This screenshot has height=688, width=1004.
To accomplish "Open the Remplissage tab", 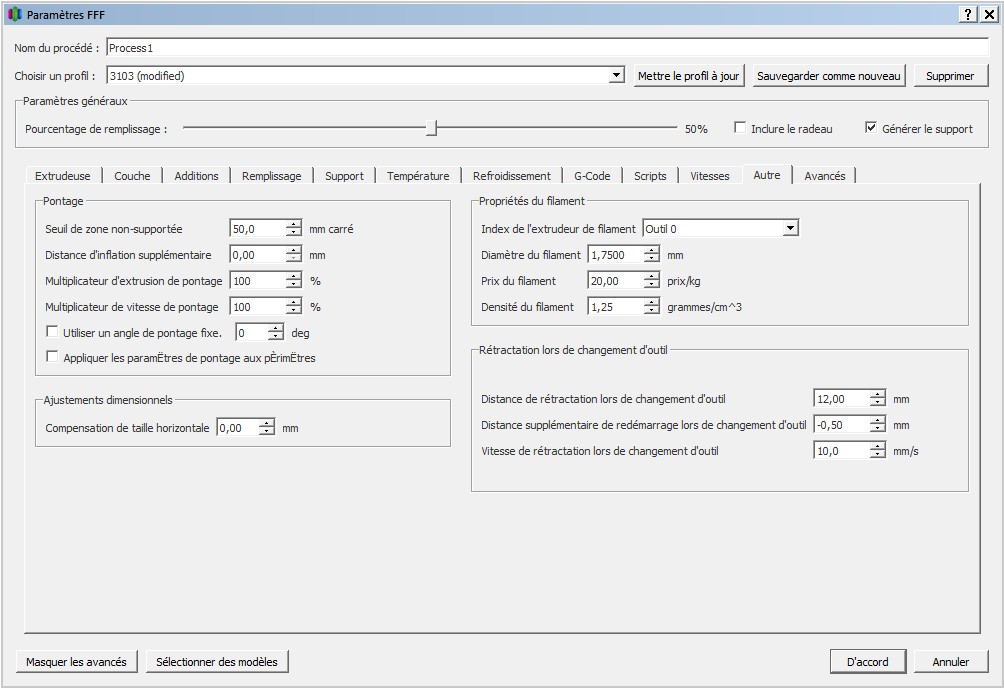I will coord(271,176).
